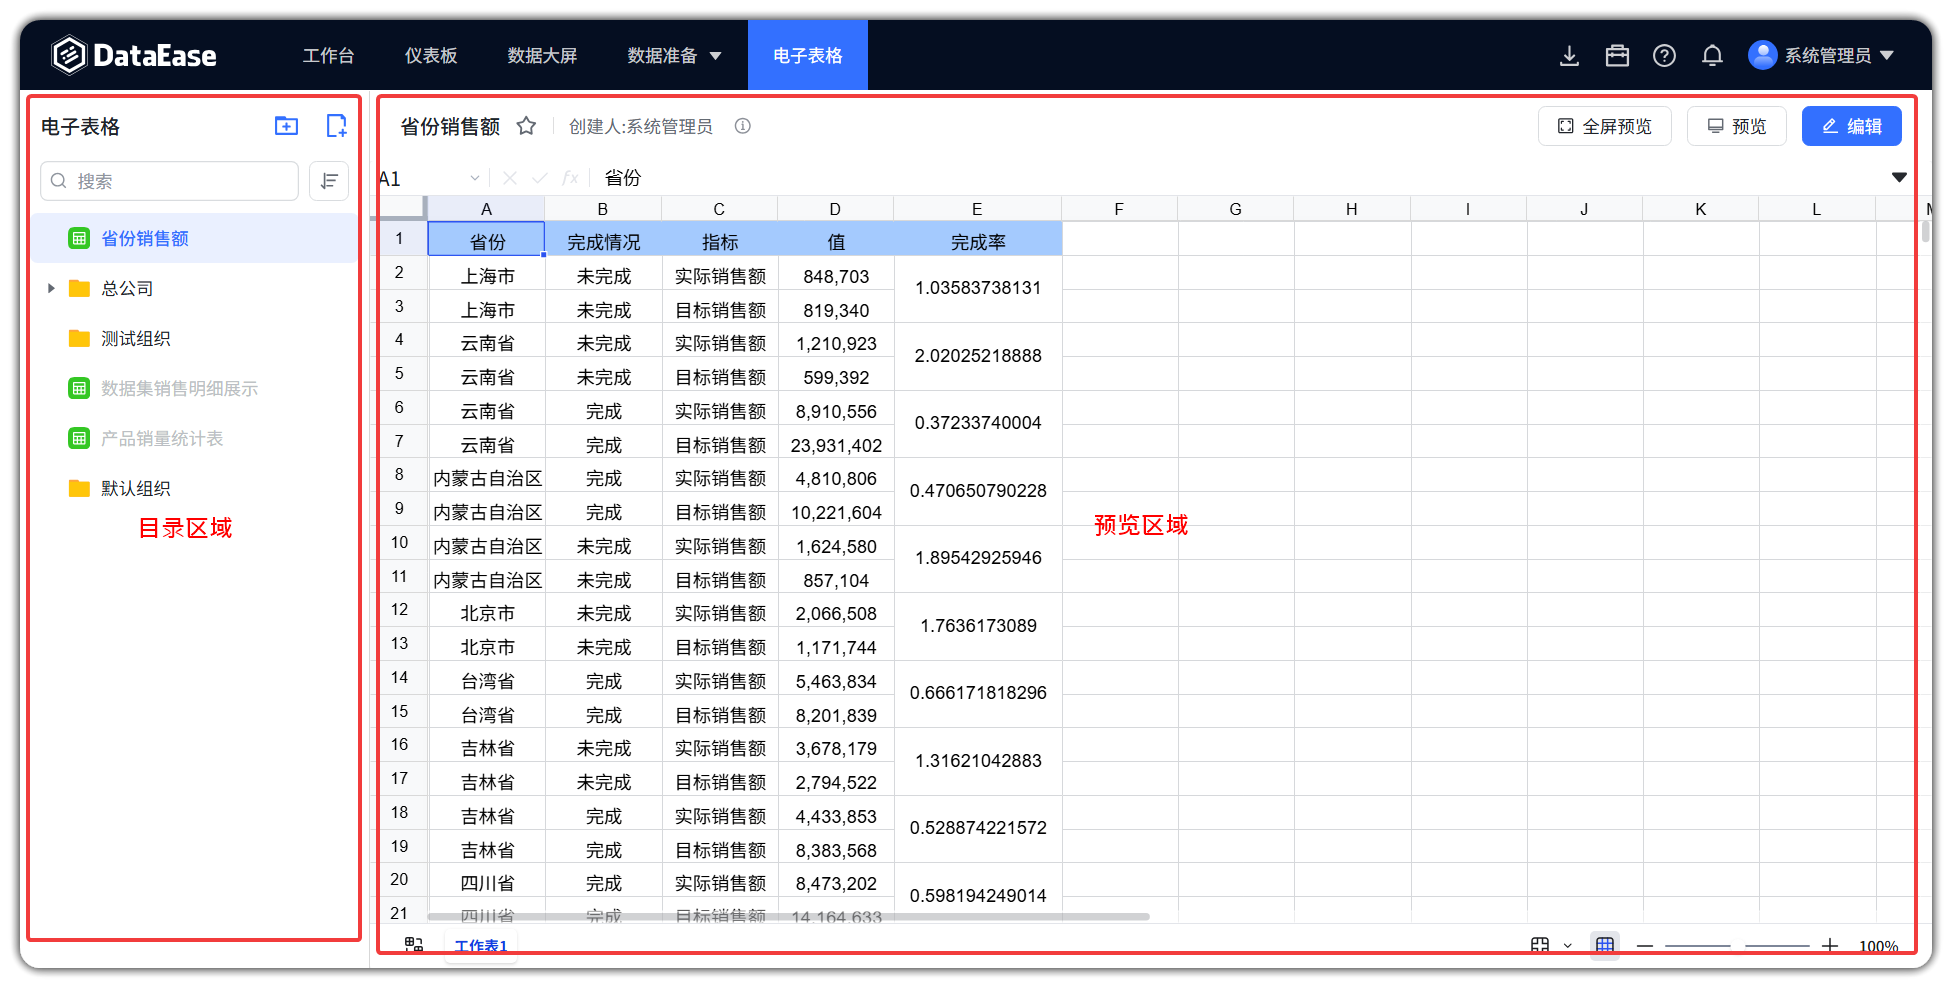
Task: Toggle the gridlines icon in status bar
Action: tap(1605, 945)
